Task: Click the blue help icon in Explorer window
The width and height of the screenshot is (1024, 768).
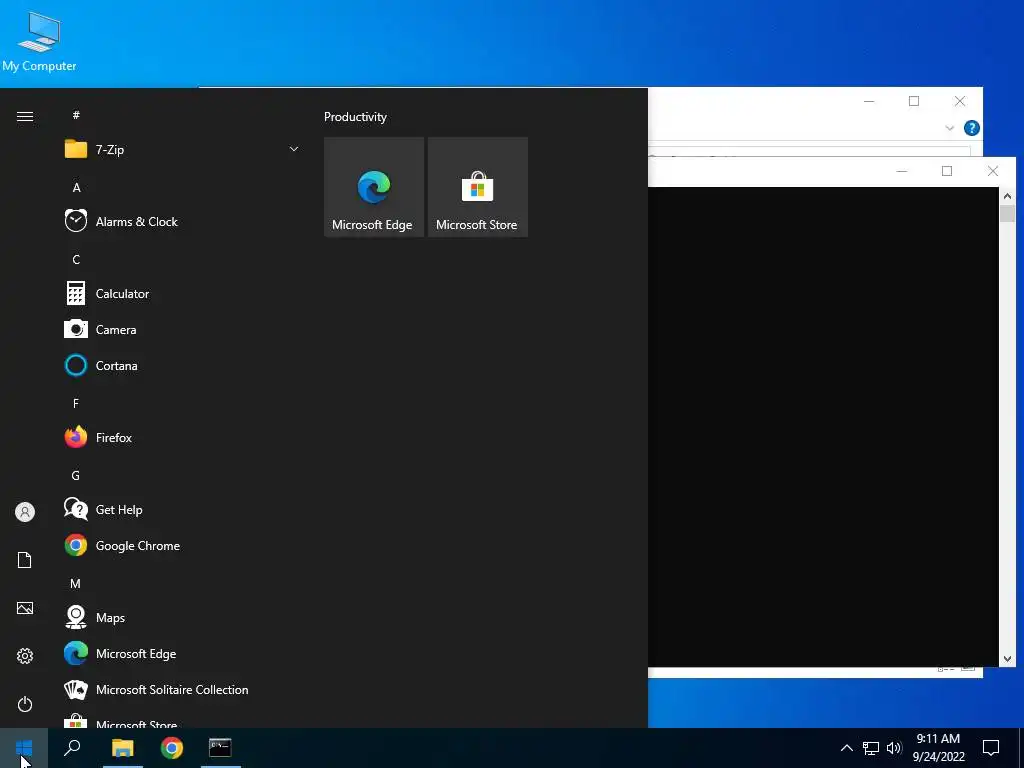Action: pos(972,129)
